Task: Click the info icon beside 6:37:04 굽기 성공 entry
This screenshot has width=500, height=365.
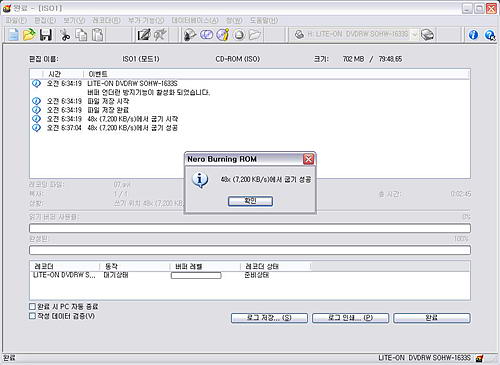Action: coord(36,128)
